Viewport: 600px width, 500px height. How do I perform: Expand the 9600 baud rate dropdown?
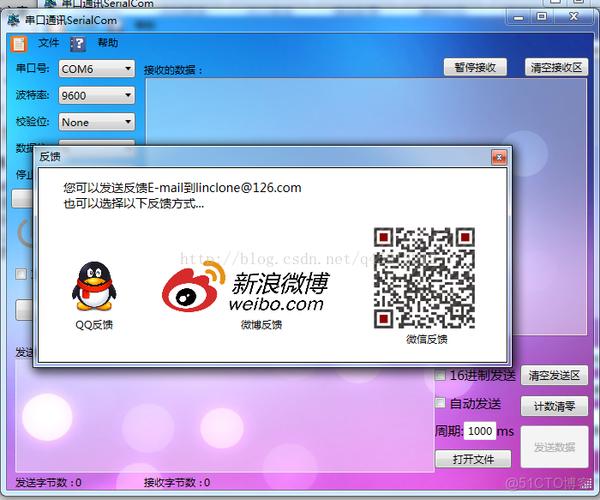tap(96, 95)
